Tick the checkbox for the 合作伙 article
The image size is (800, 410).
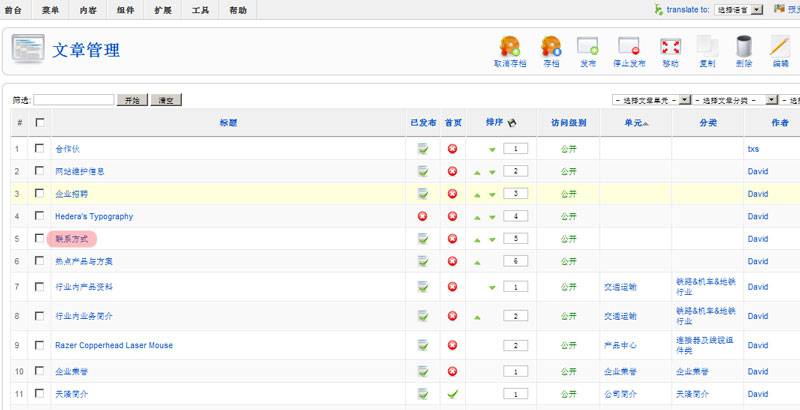(x=40, y=148)
